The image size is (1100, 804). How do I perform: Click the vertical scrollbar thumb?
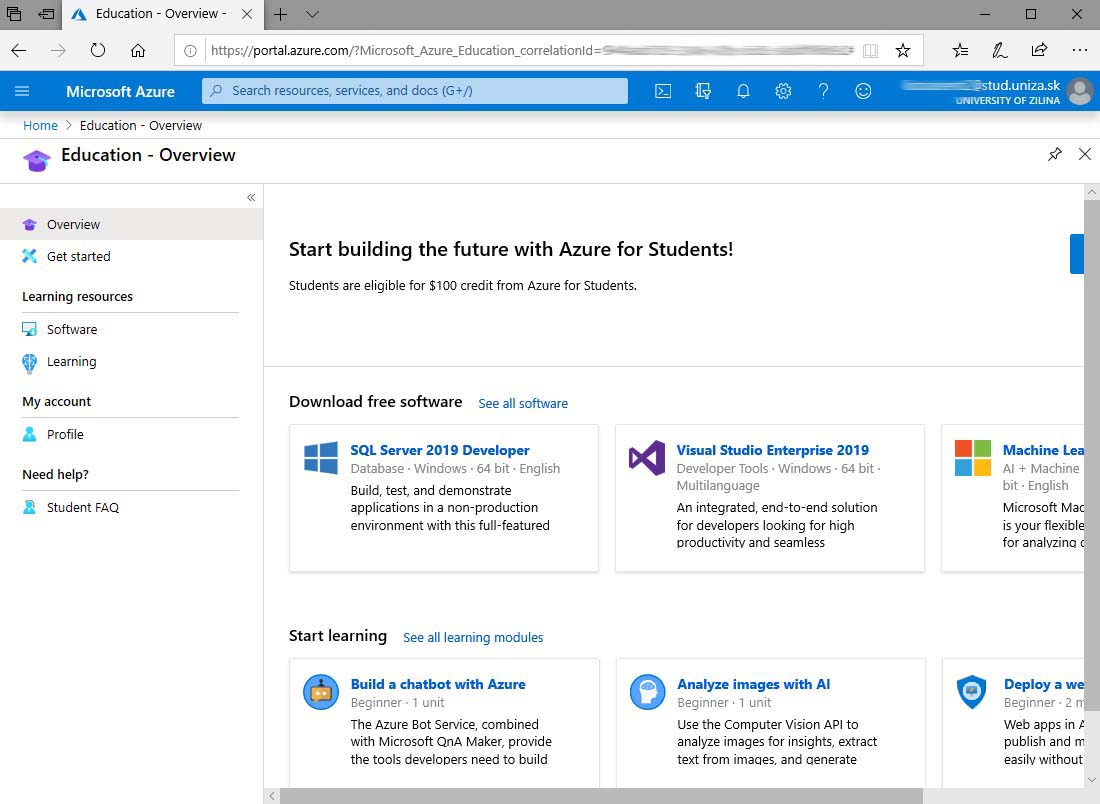point(1092,453)
